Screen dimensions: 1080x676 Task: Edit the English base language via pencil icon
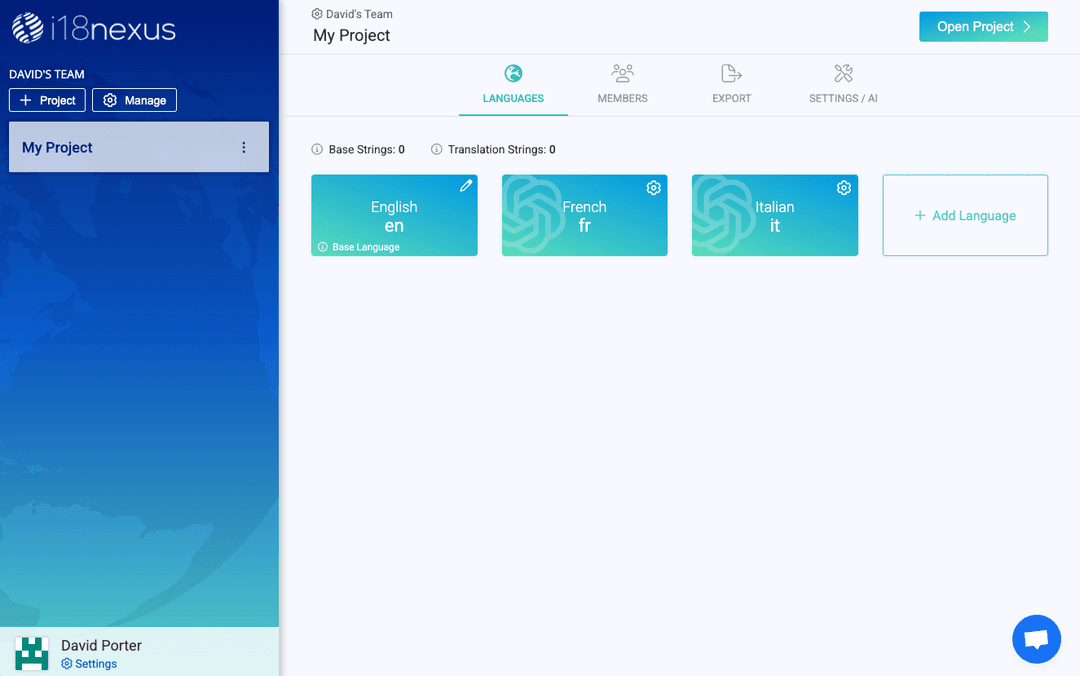coord(466,186)
